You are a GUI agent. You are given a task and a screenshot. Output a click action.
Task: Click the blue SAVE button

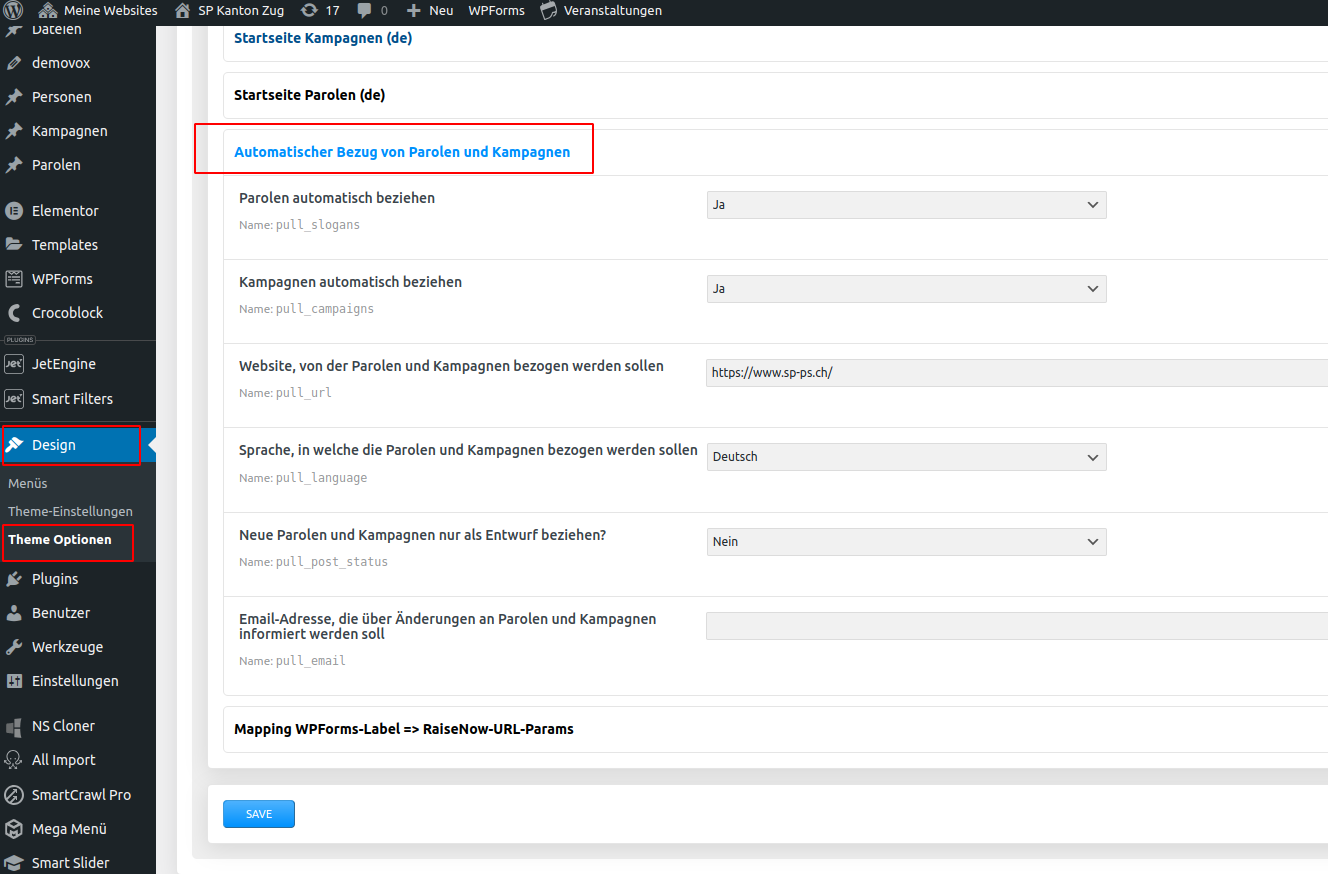click(x=258, y=814)
